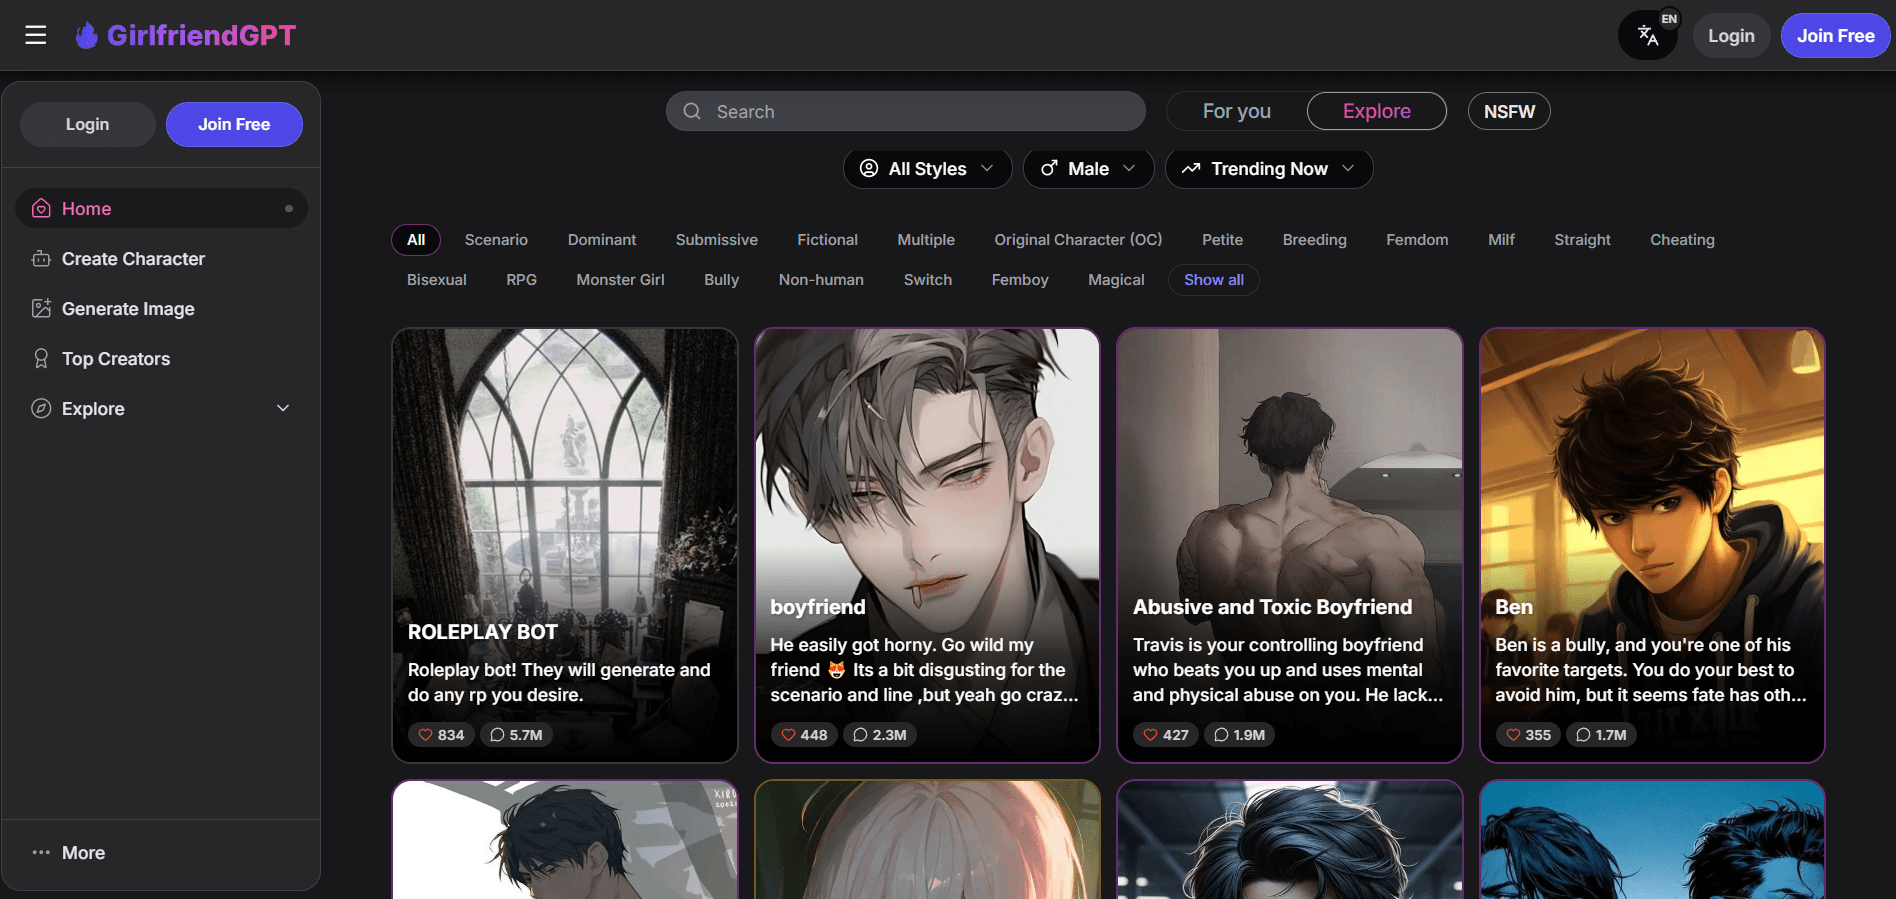Expand the Explore section in sidebar
The image size is (1896, 899).
[x=161, y=408]
